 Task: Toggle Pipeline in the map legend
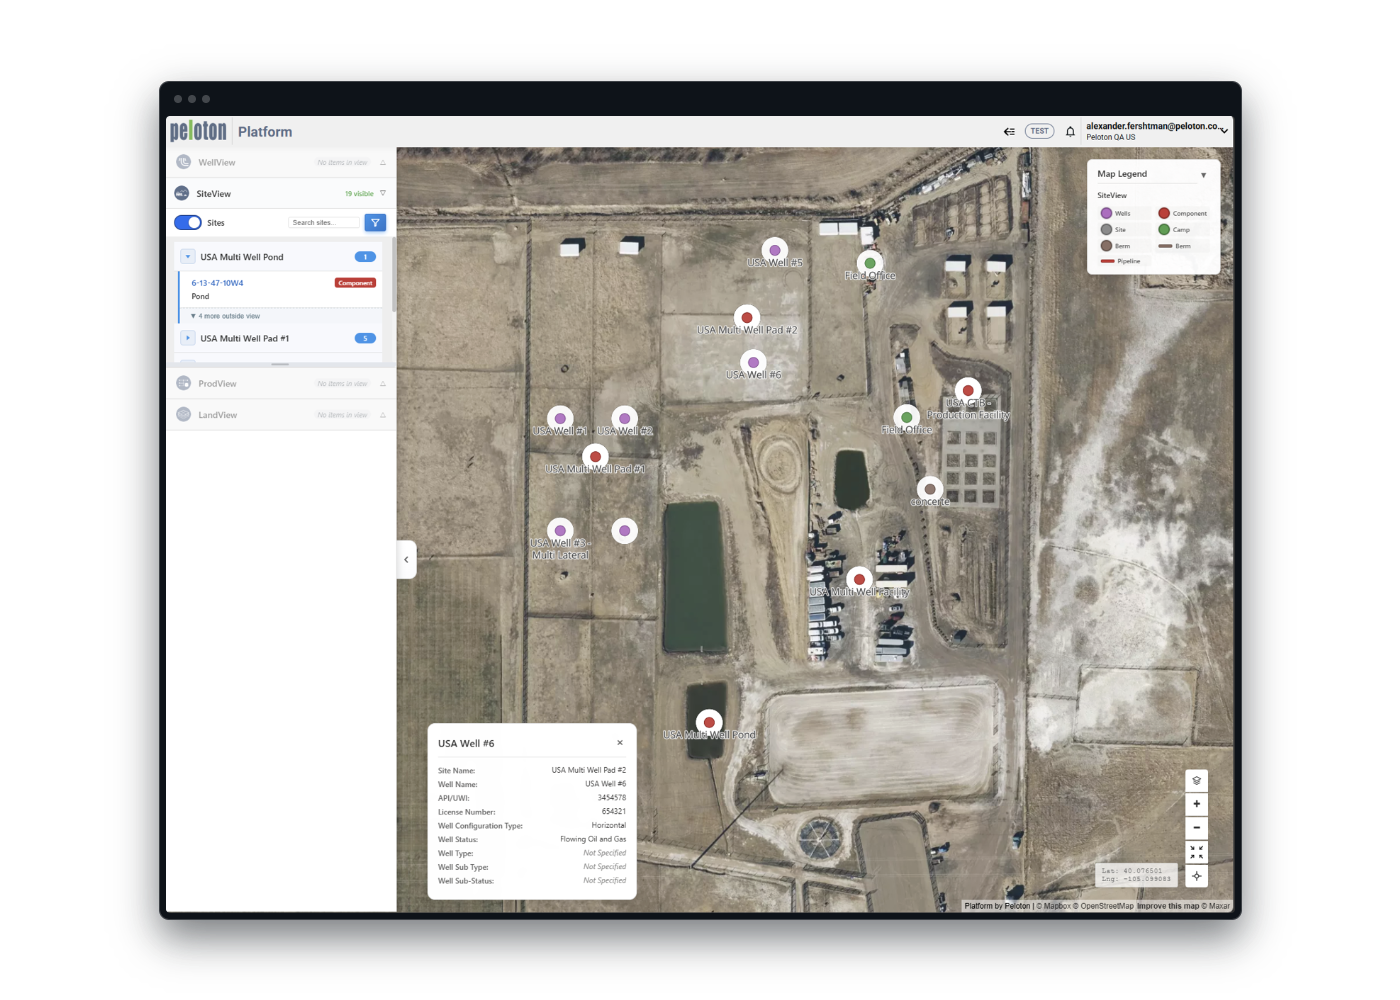[x=1121, y=261]
